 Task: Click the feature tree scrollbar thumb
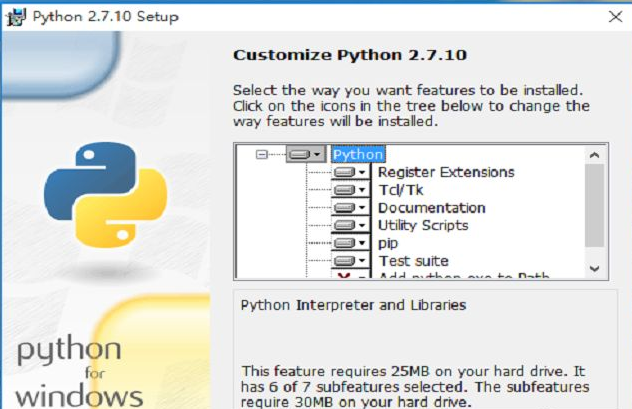tap(594, 205)
